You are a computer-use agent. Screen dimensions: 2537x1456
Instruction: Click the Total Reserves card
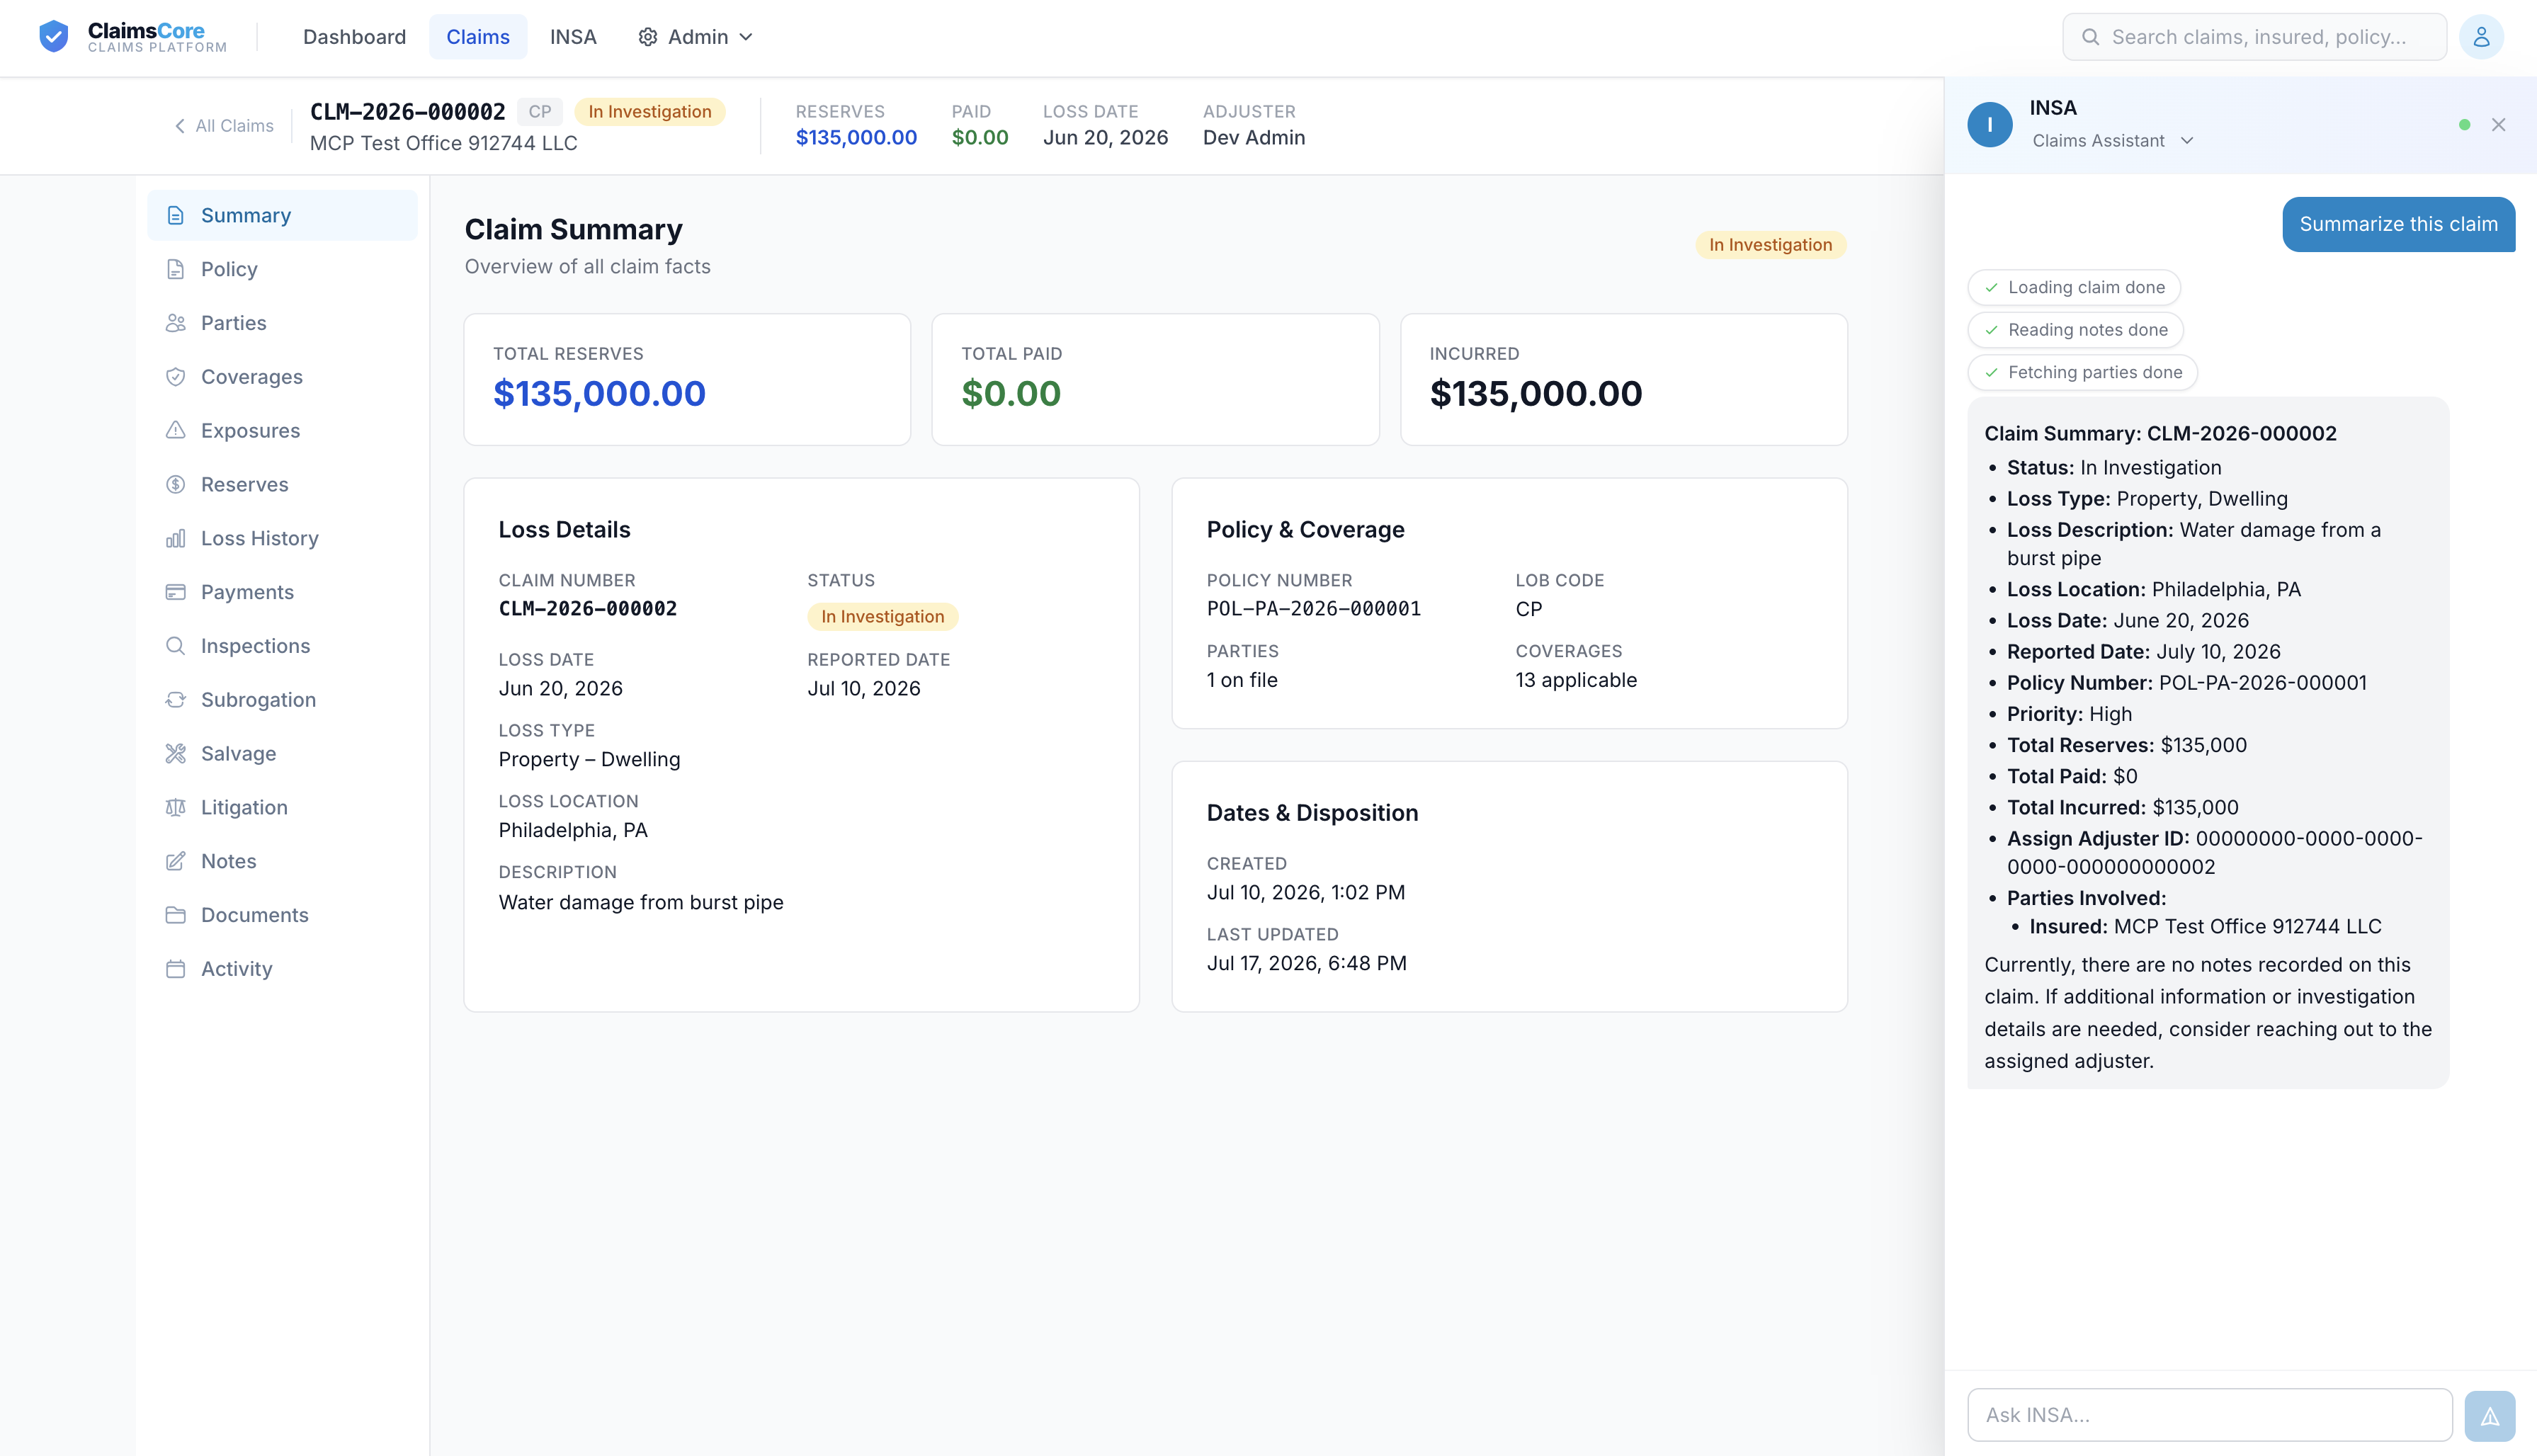(x=687, y=380)
